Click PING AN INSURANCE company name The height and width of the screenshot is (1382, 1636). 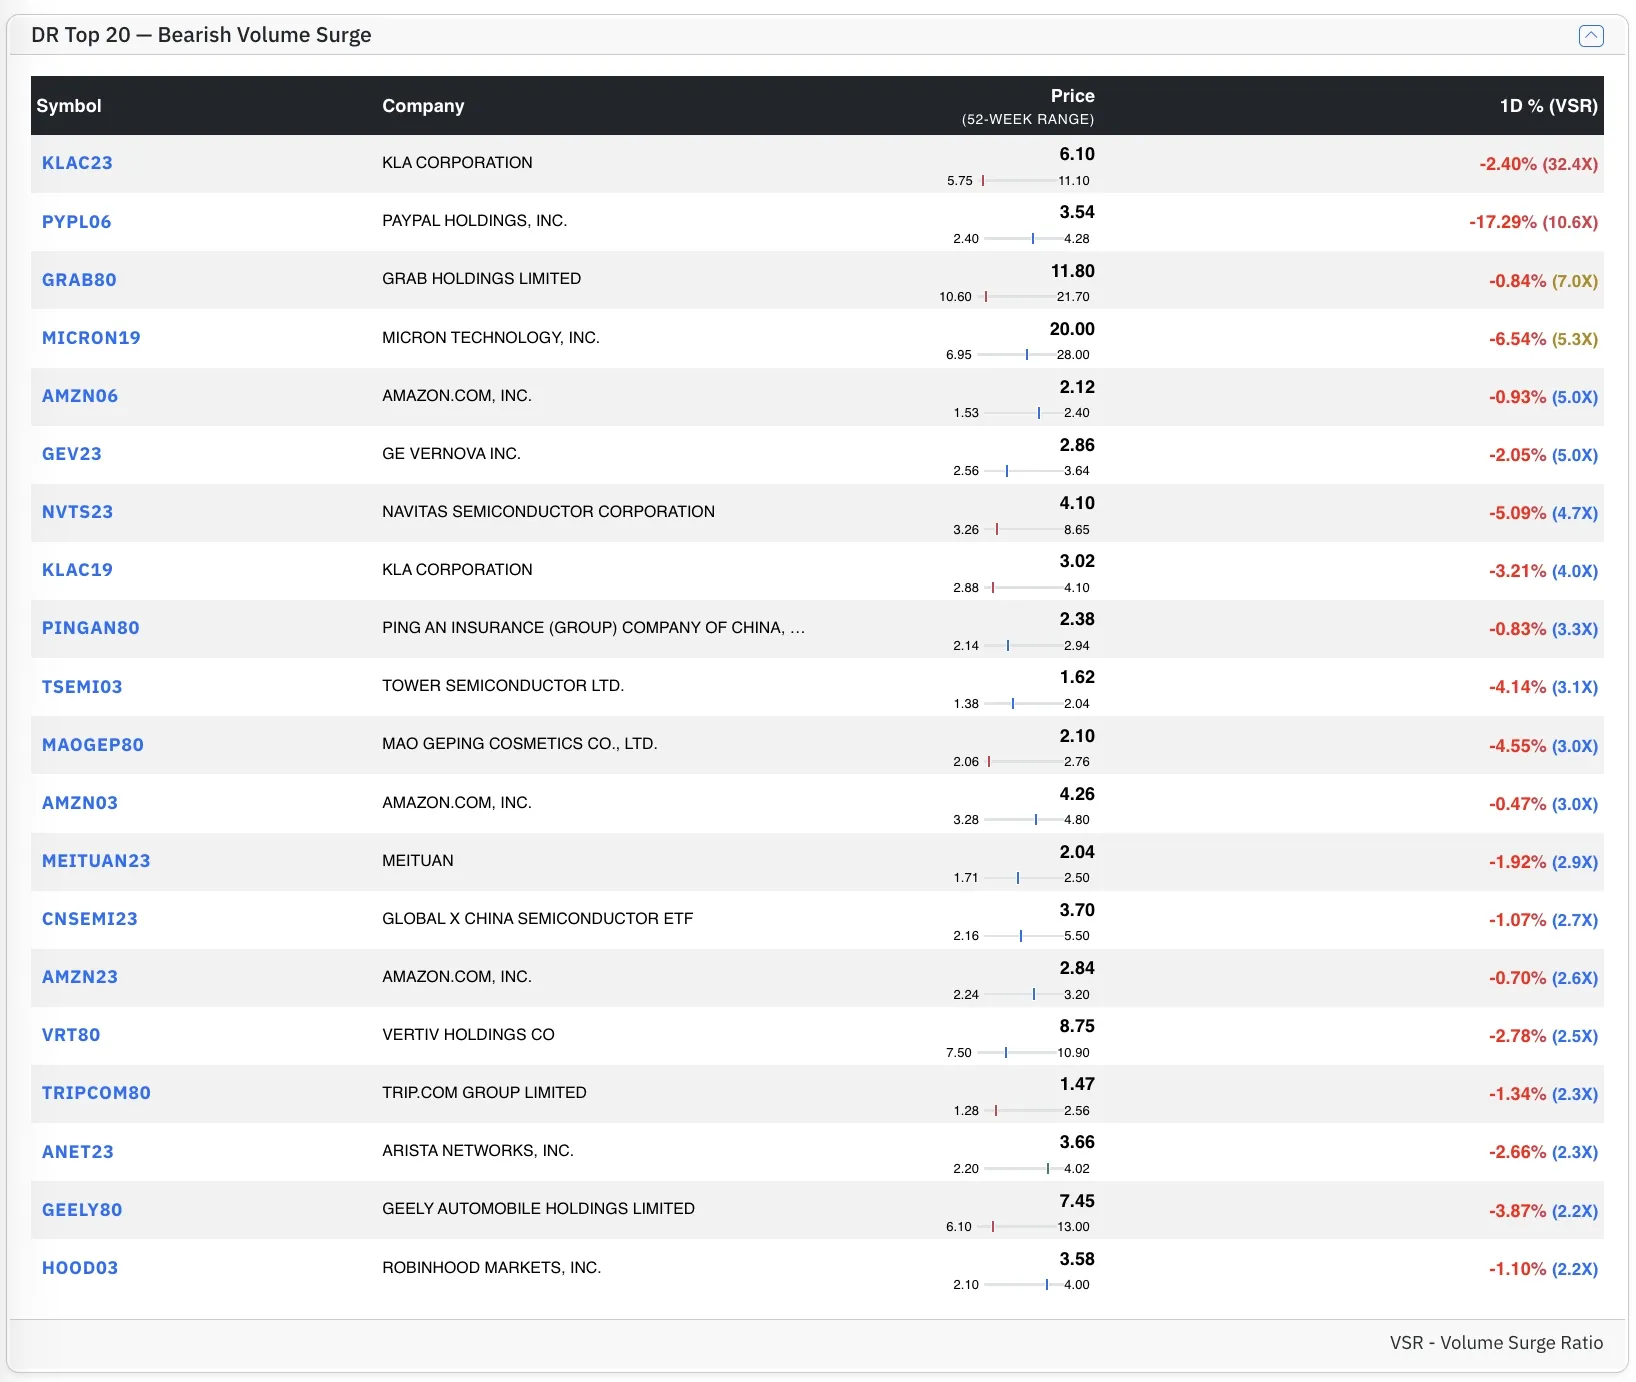coord(593,628)
